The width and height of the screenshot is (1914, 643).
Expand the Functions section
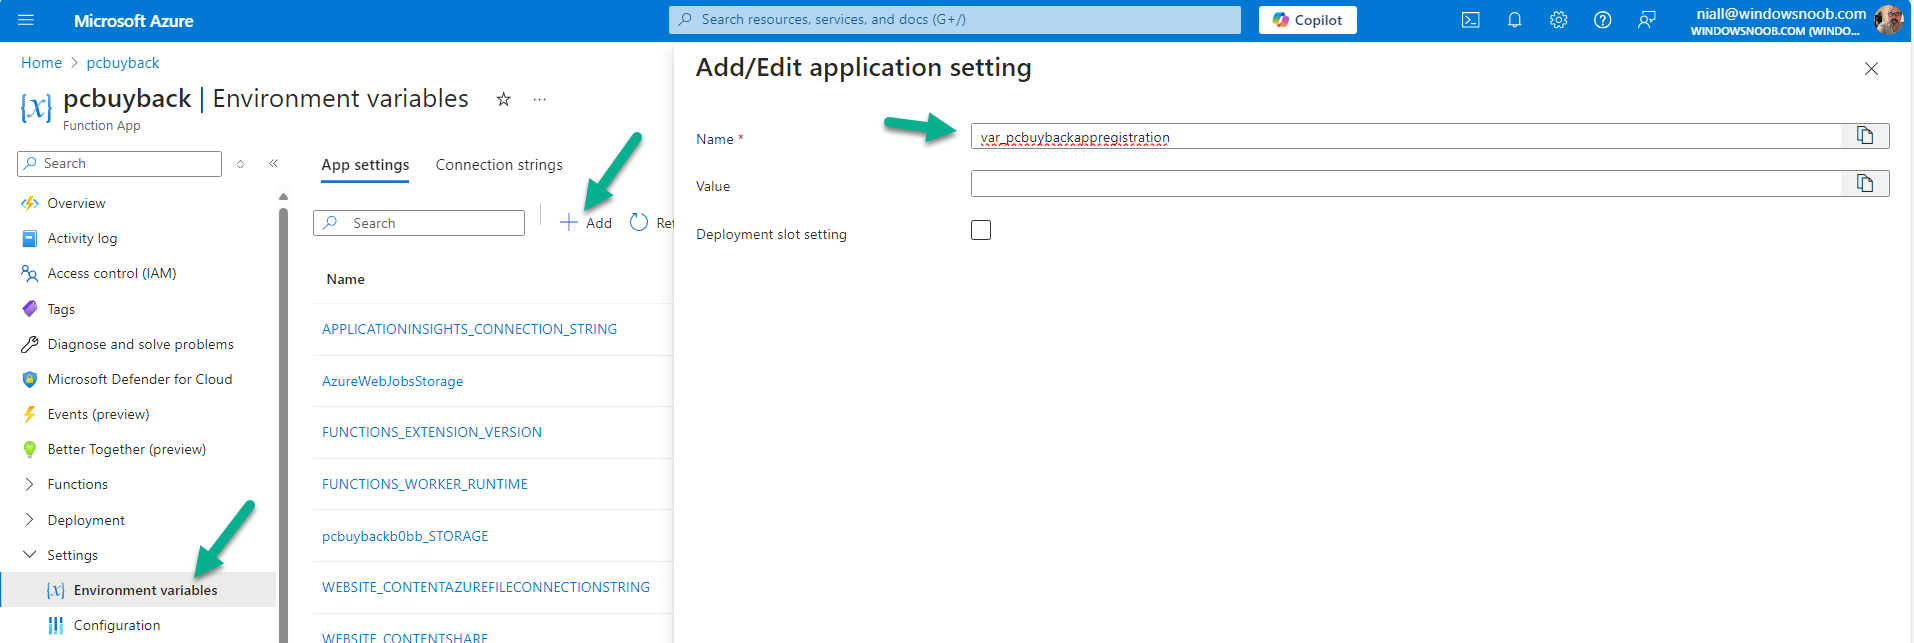click(x=29, y=484)
